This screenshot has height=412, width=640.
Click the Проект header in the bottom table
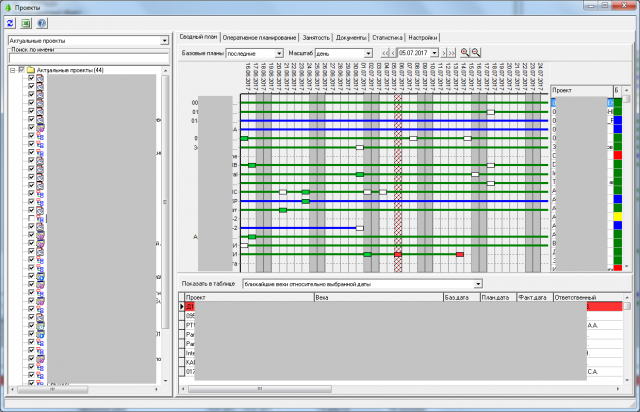click(249, 297)
